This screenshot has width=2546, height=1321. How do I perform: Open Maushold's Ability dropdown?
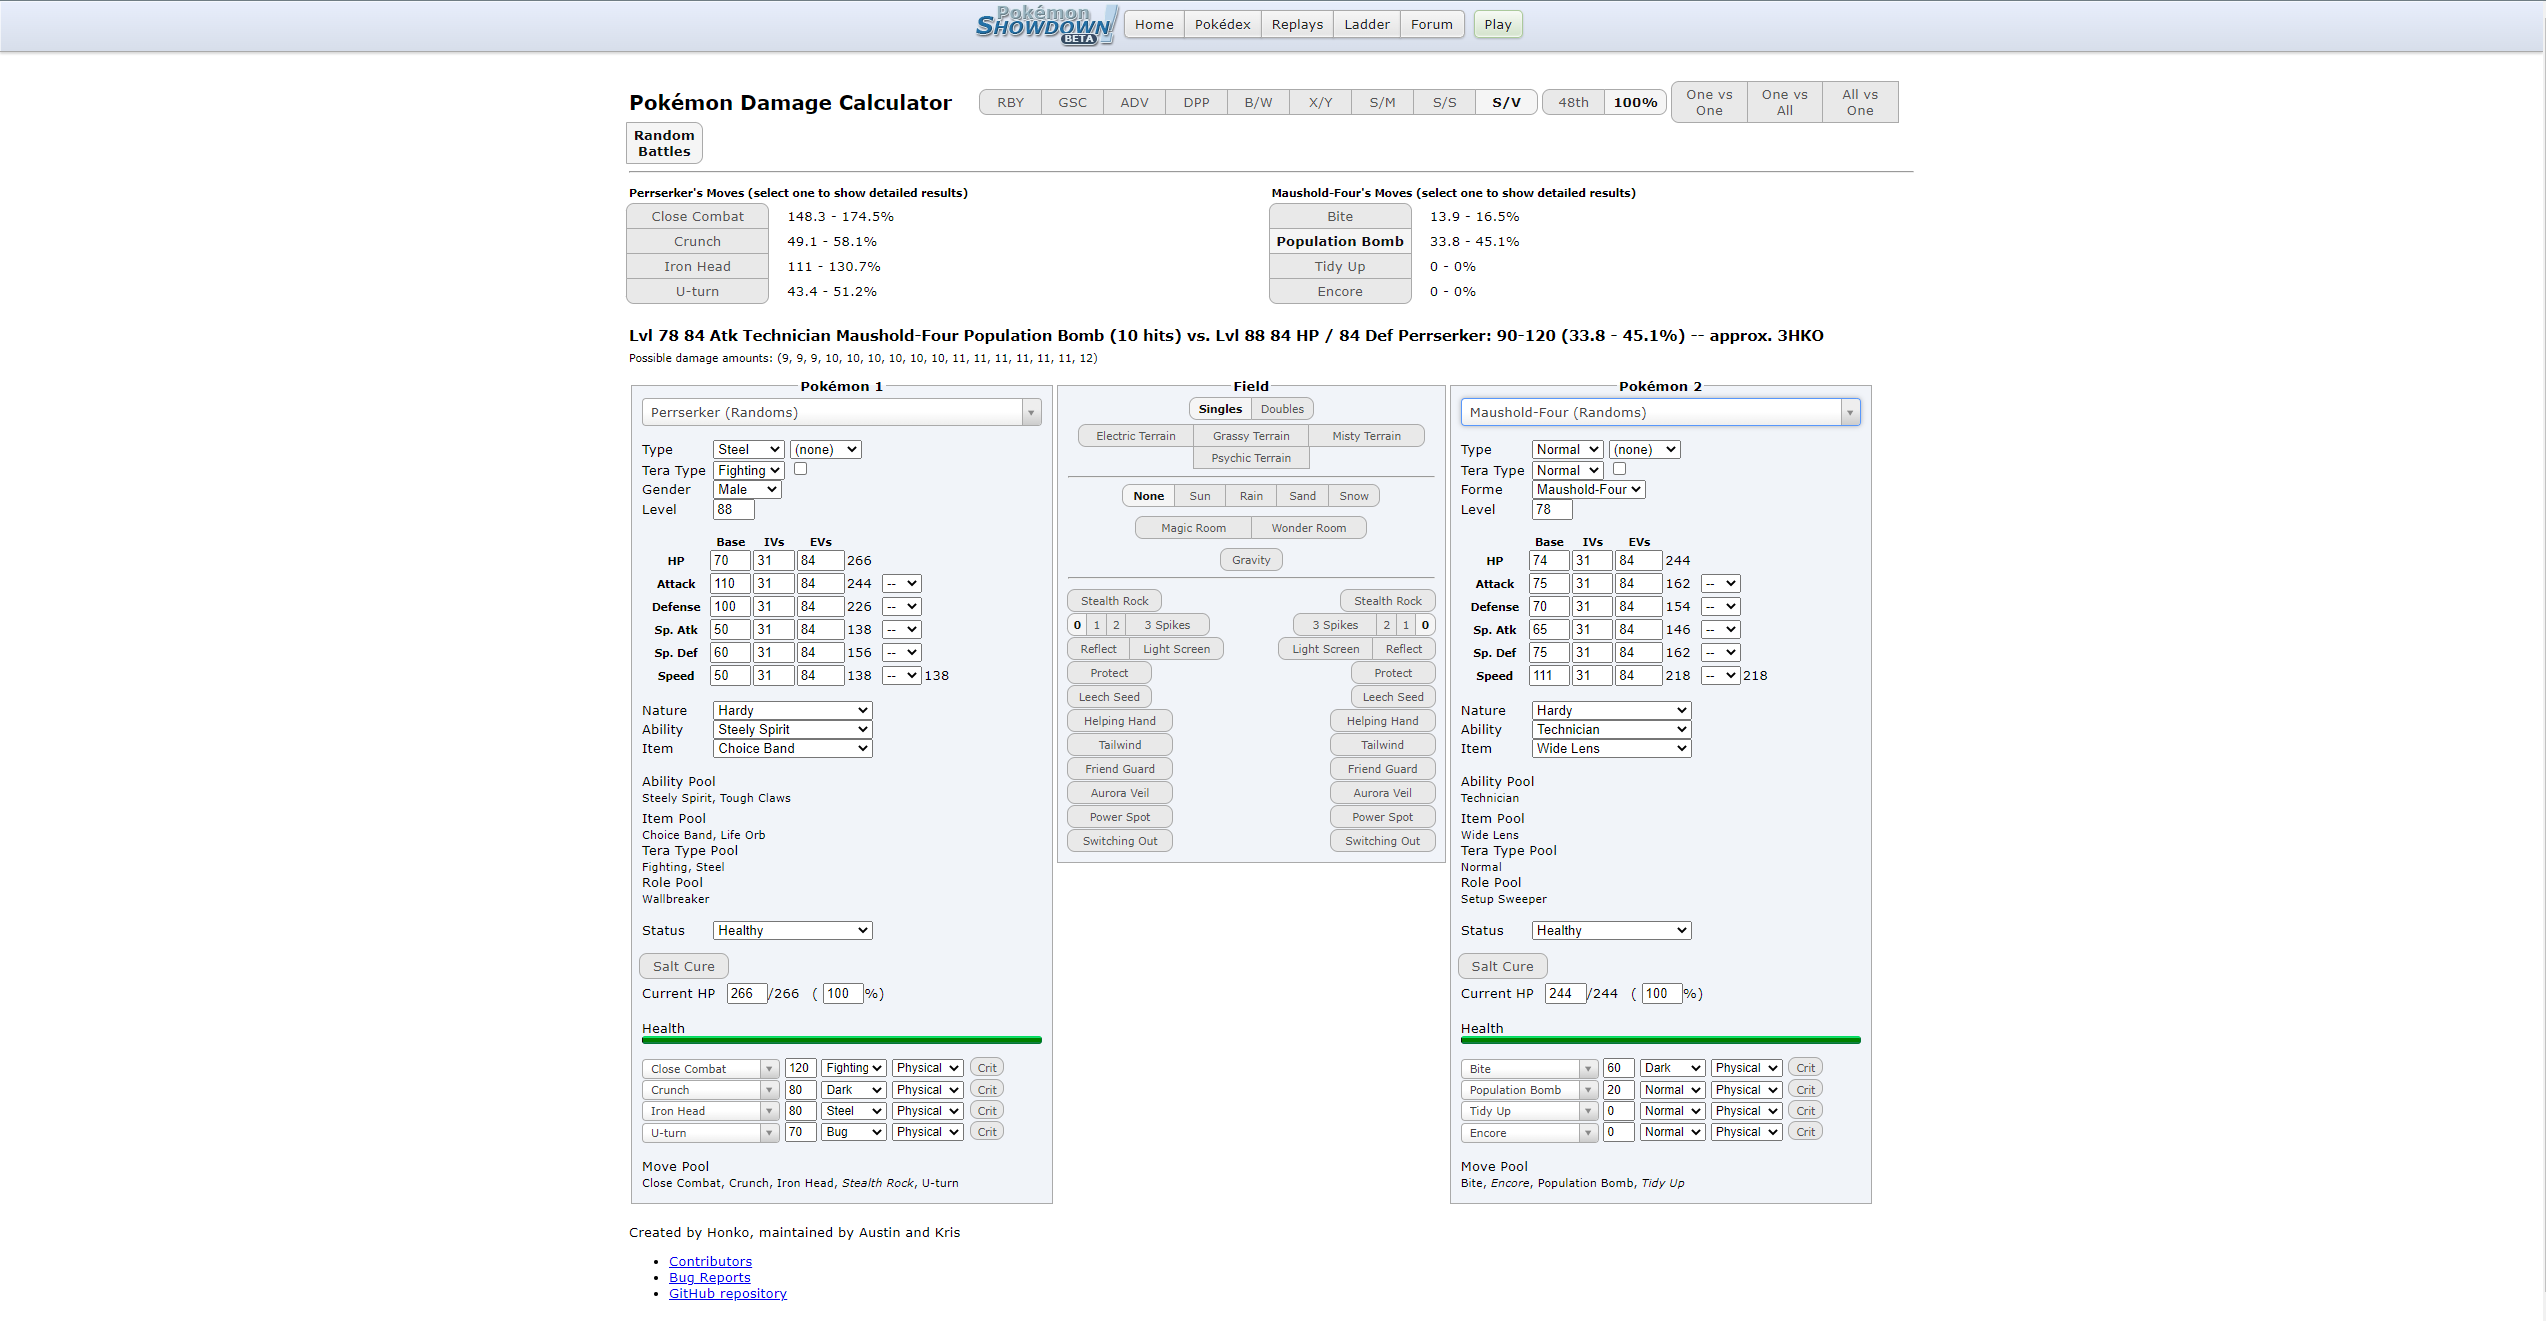coord(1610,730)
